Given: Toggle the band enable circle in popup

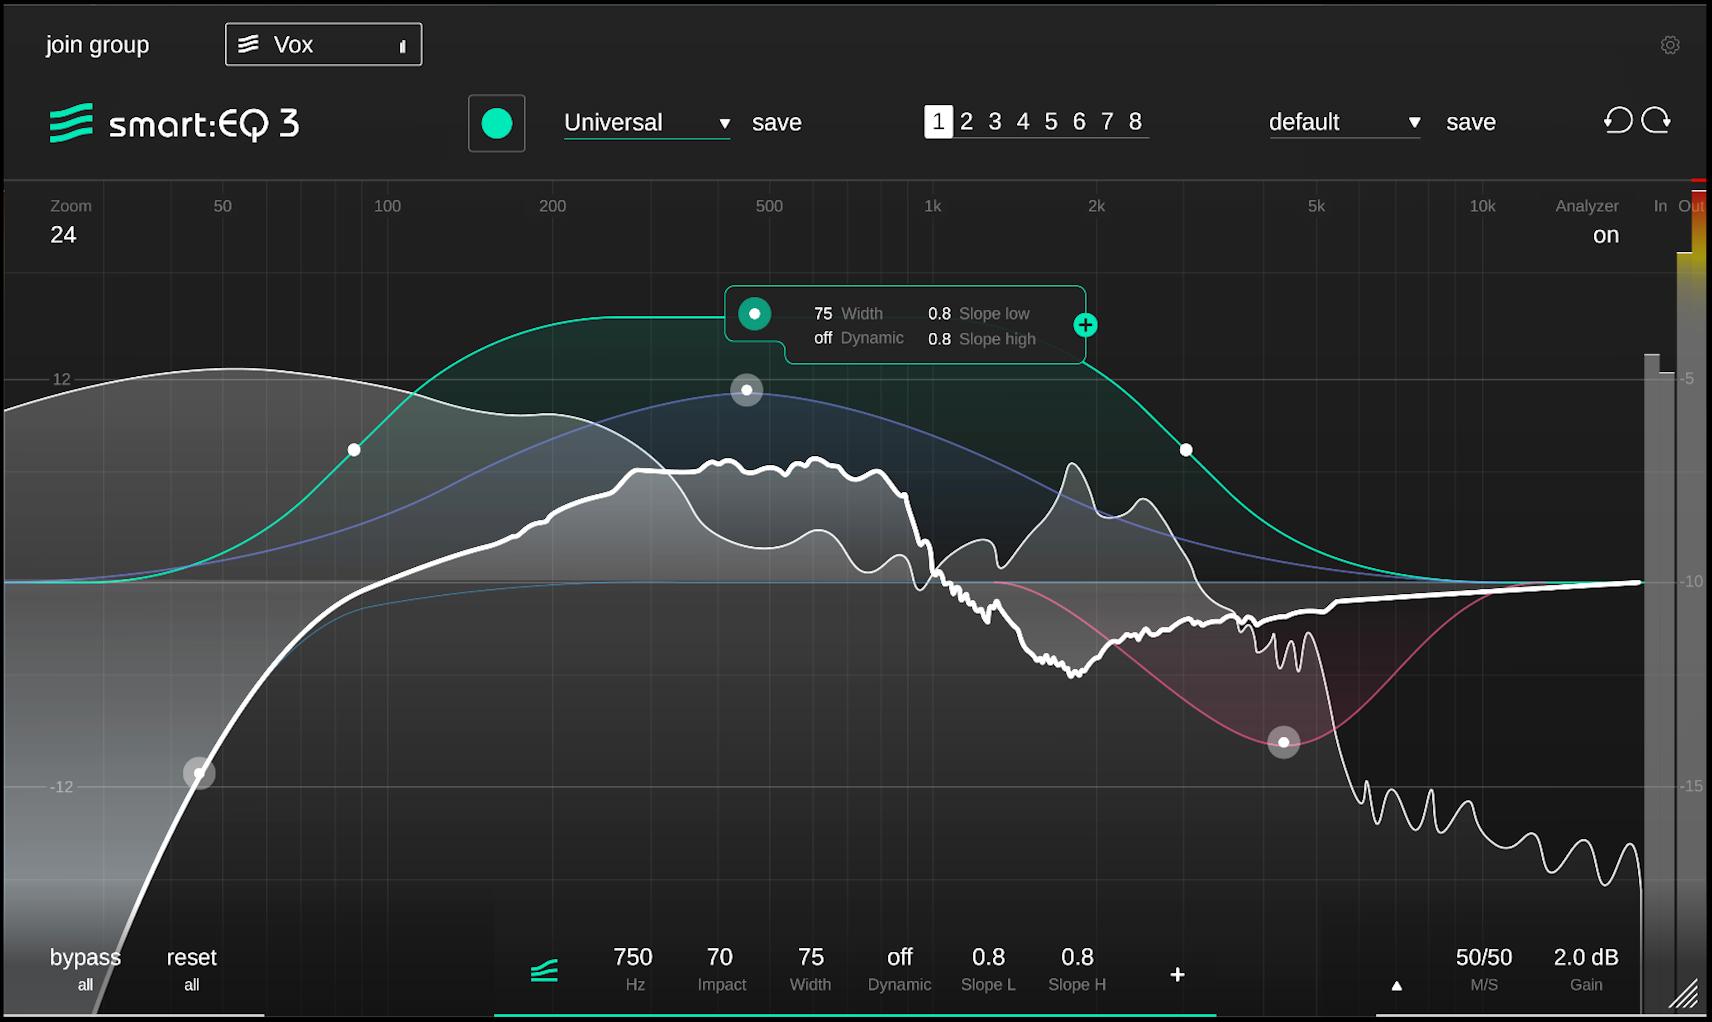Looking at the screenshot, I should tap(755, 314).
